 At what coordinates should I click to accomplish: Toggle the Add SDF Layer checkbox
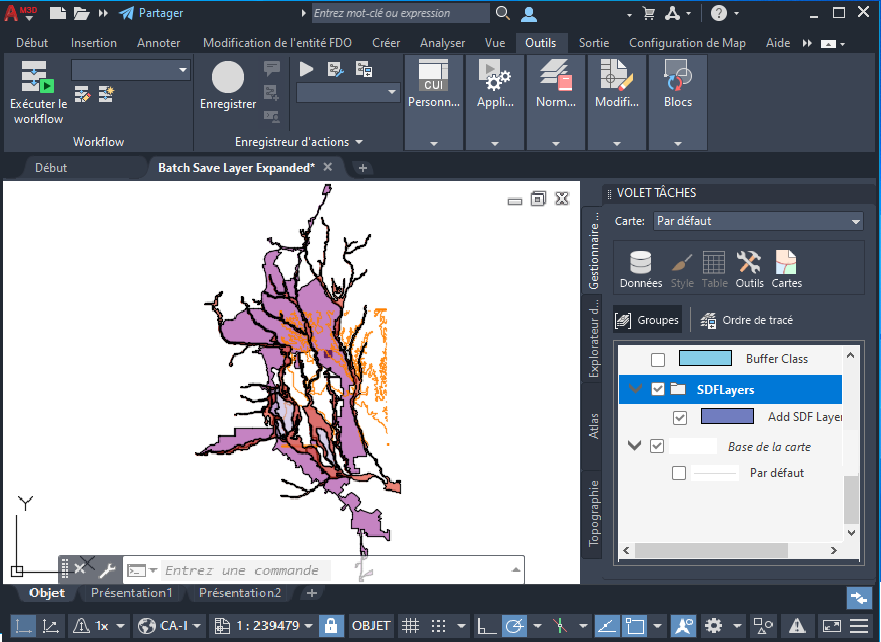point(680,417)
